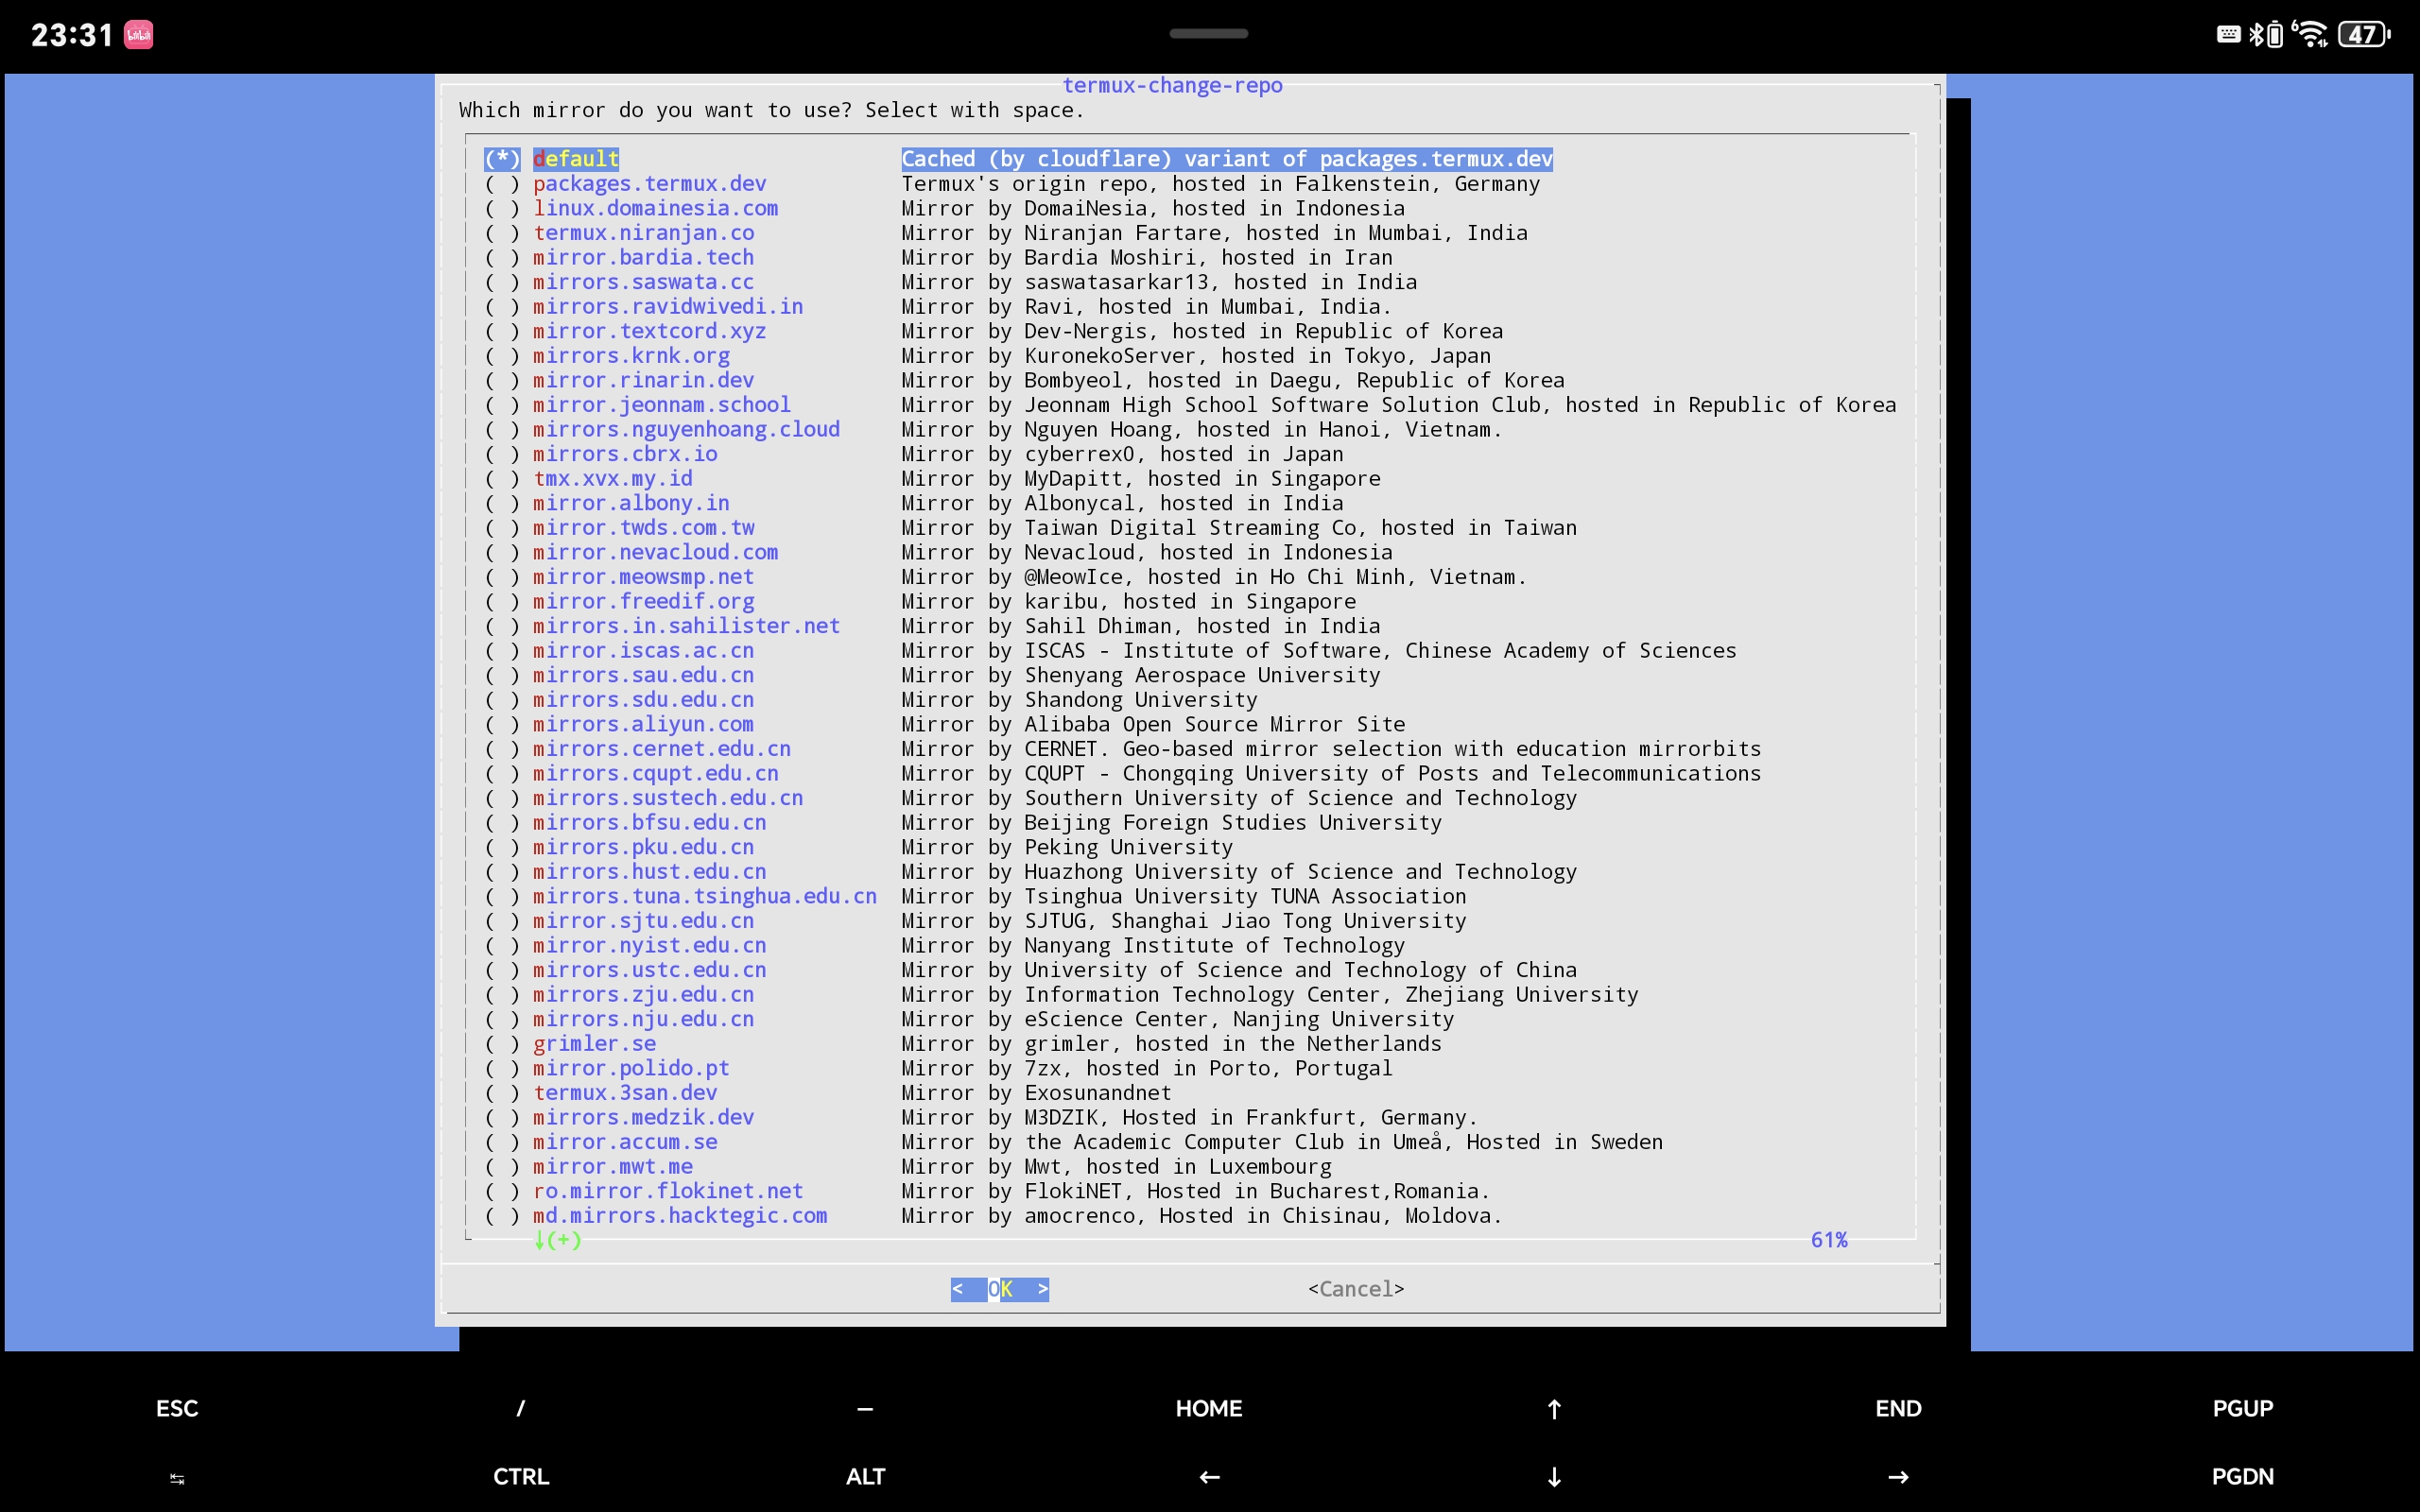Tap the battery indicator icon

click(x=2362, y=35)
